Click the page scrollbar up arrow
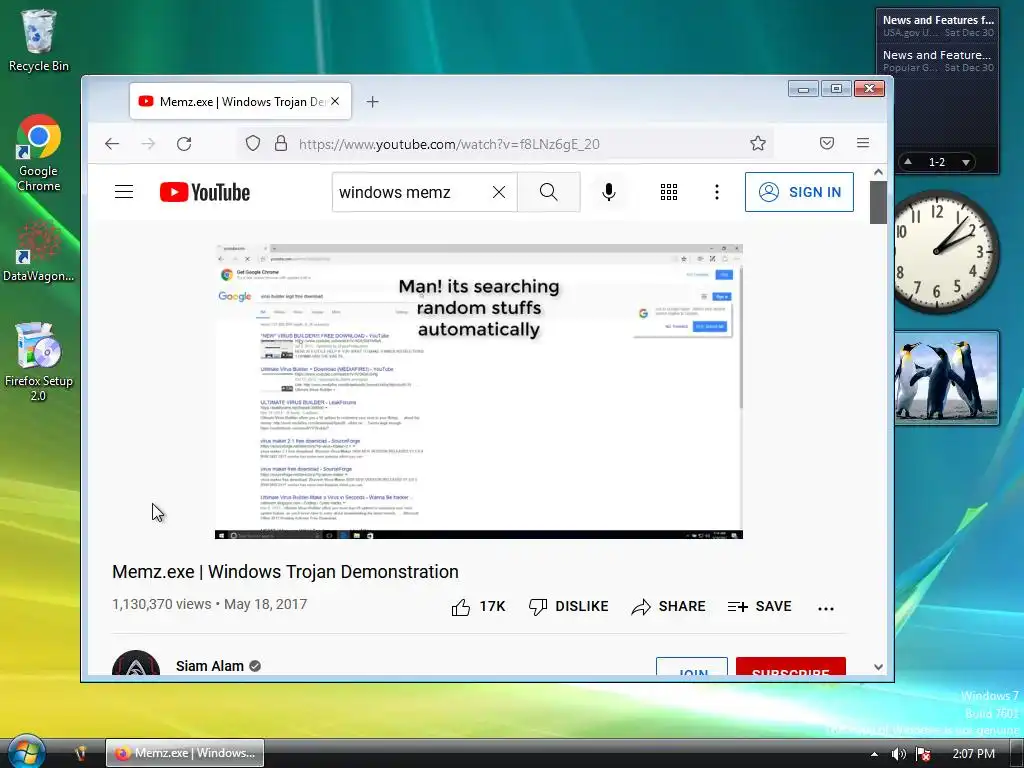This screenshot has width=1024, height=768. click(878, 172)
